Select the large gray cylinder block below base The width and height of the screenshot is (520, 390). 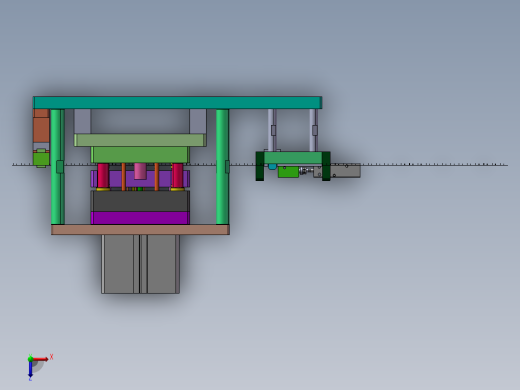tap(140, 264)
